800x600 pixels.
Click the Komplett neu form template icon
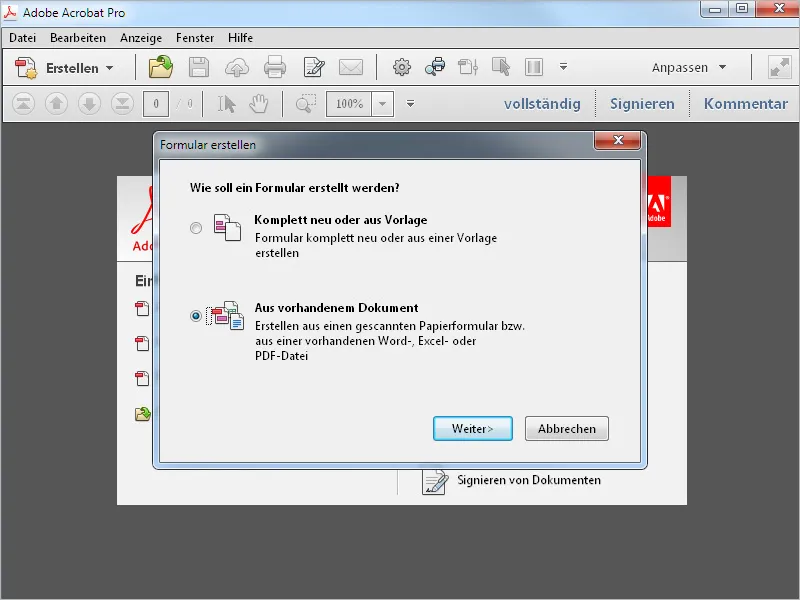(227, 227)
